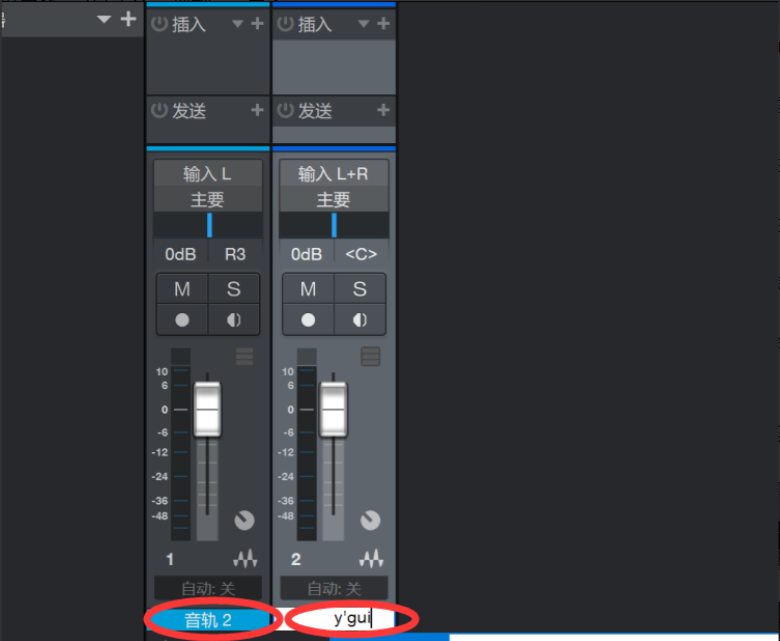Screen dimensions: 780x641
Task: Mute channel 1 with the M button
Action: (182, 289)
